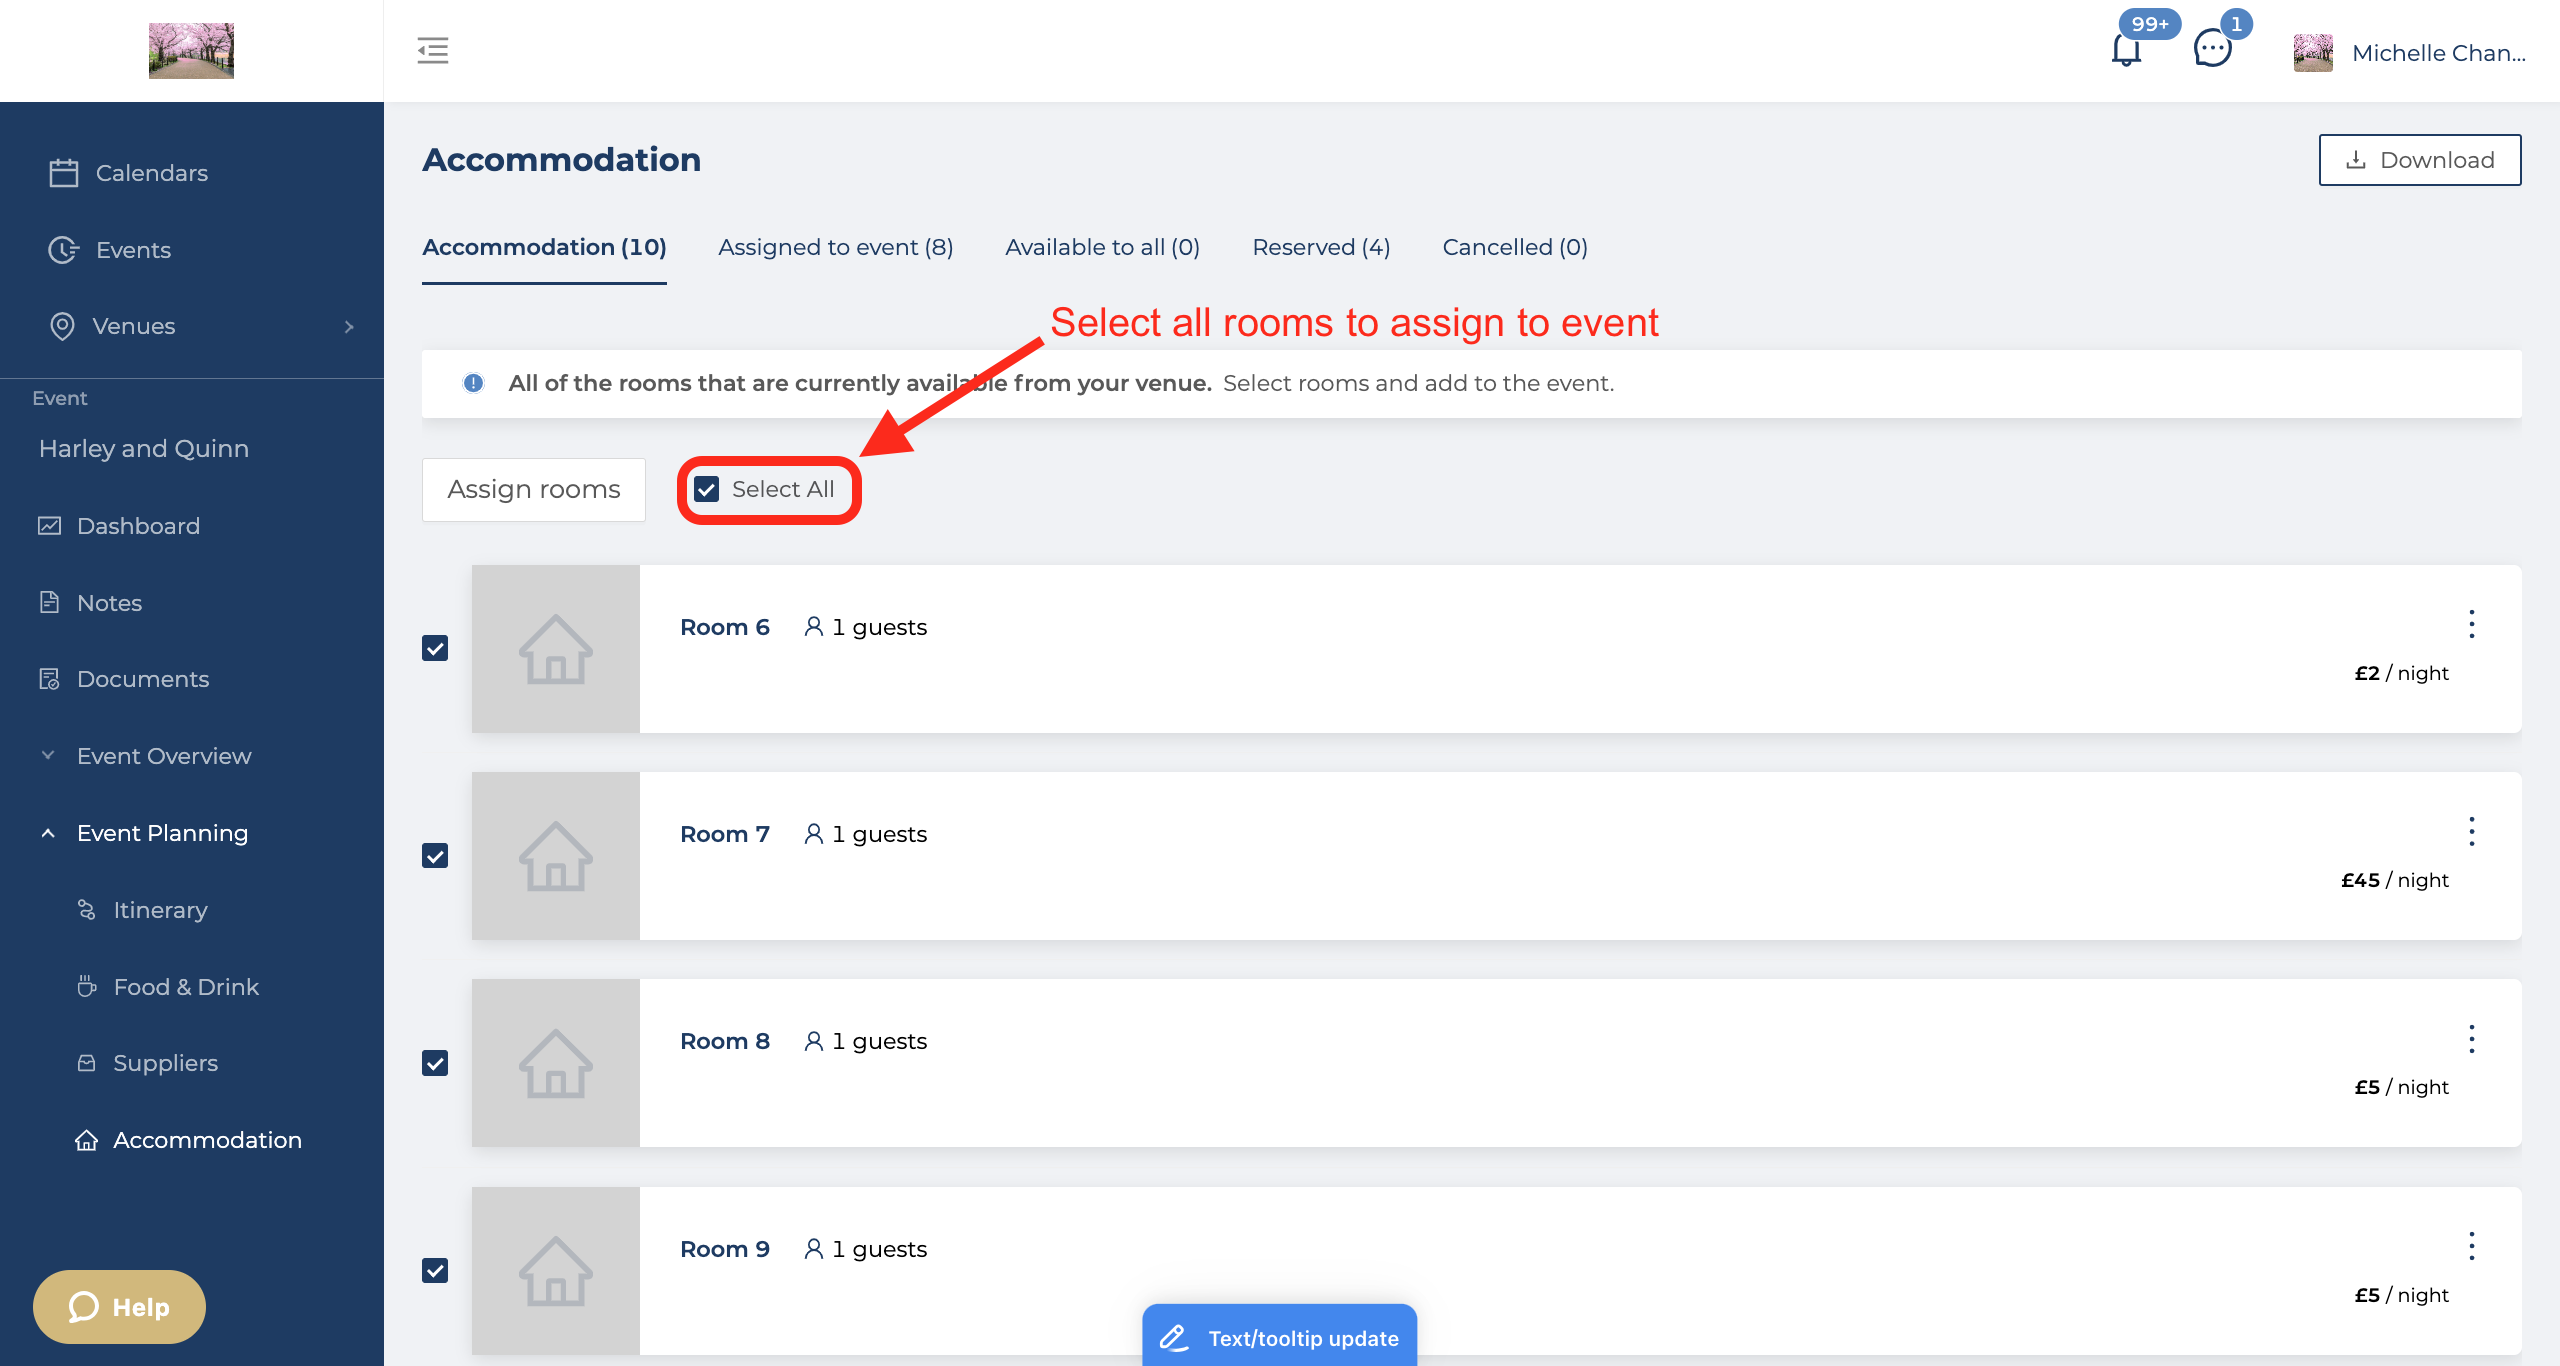
Task: Switch to Assigned to event (8) tab
Action: (835, 247)
